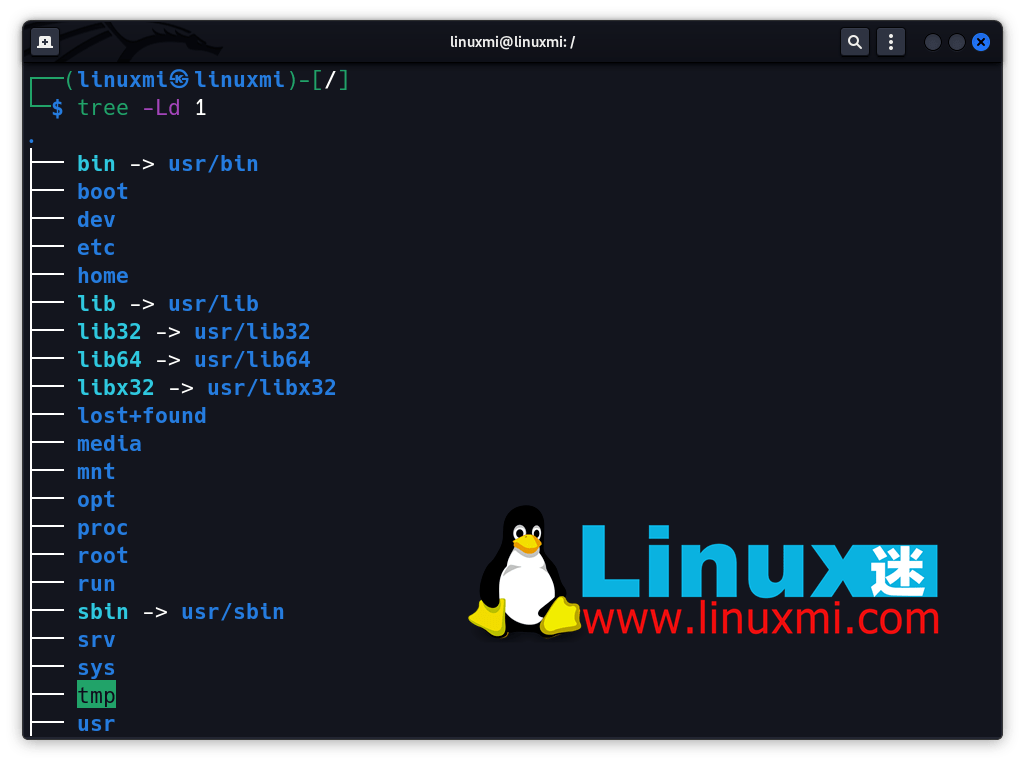Open a new terminal tab icon

pyautogui.click(x=45, y=42)
